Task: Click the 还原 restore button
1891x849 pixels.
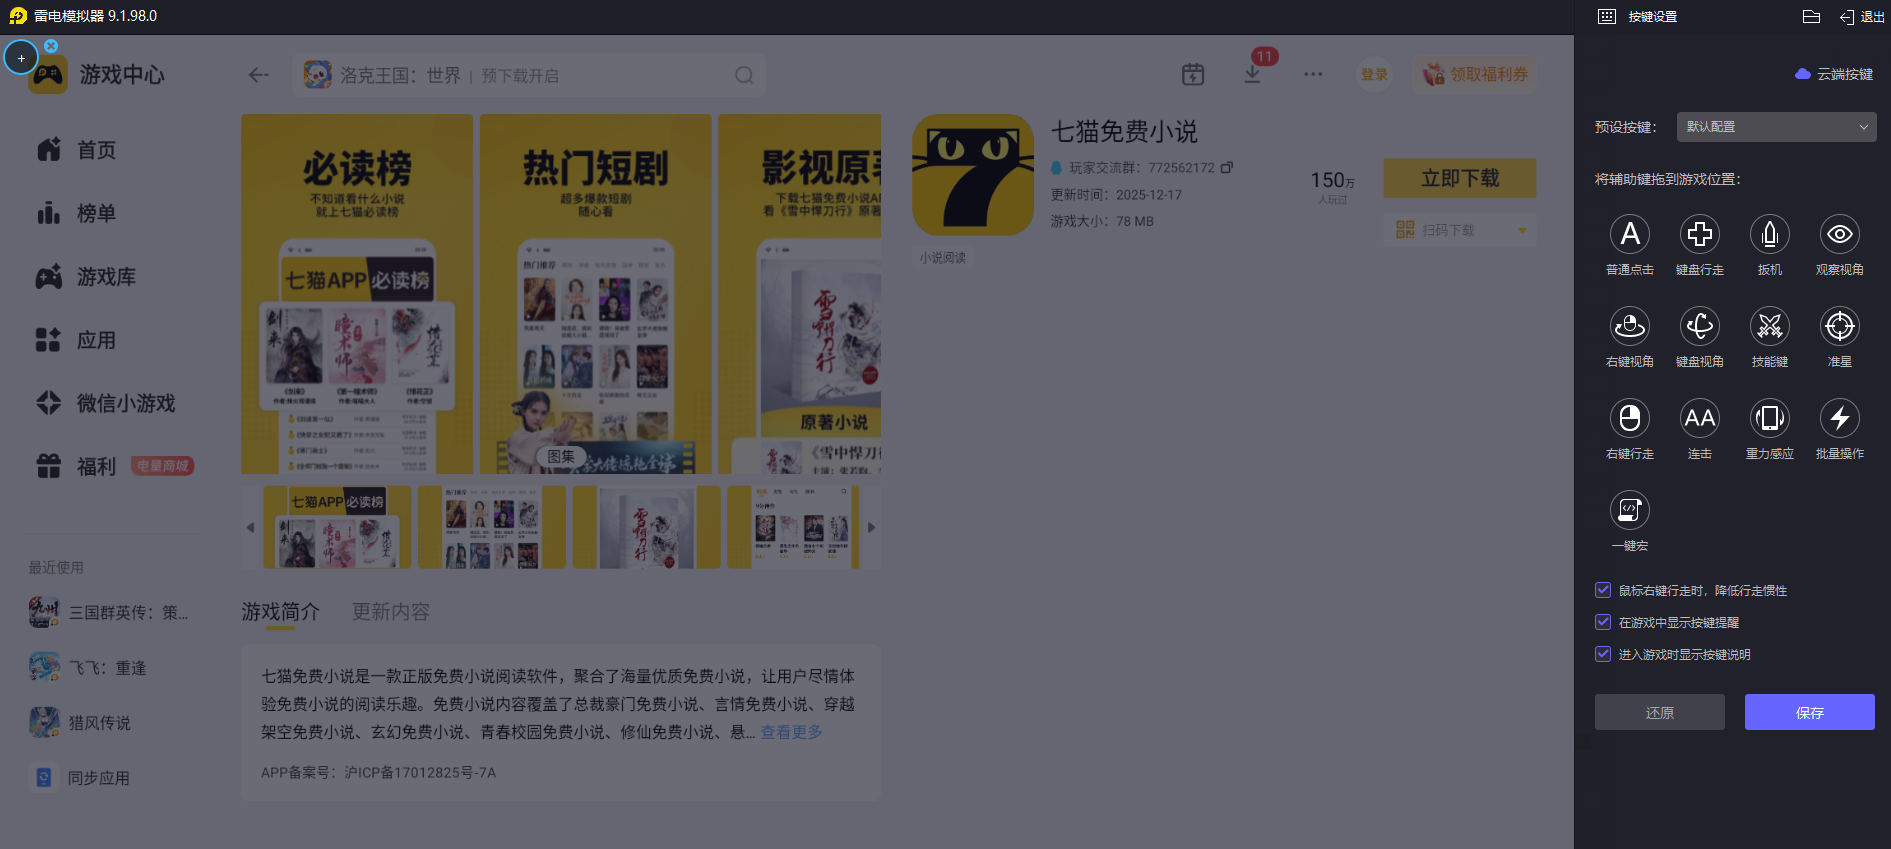Action: coord(1660,712)
